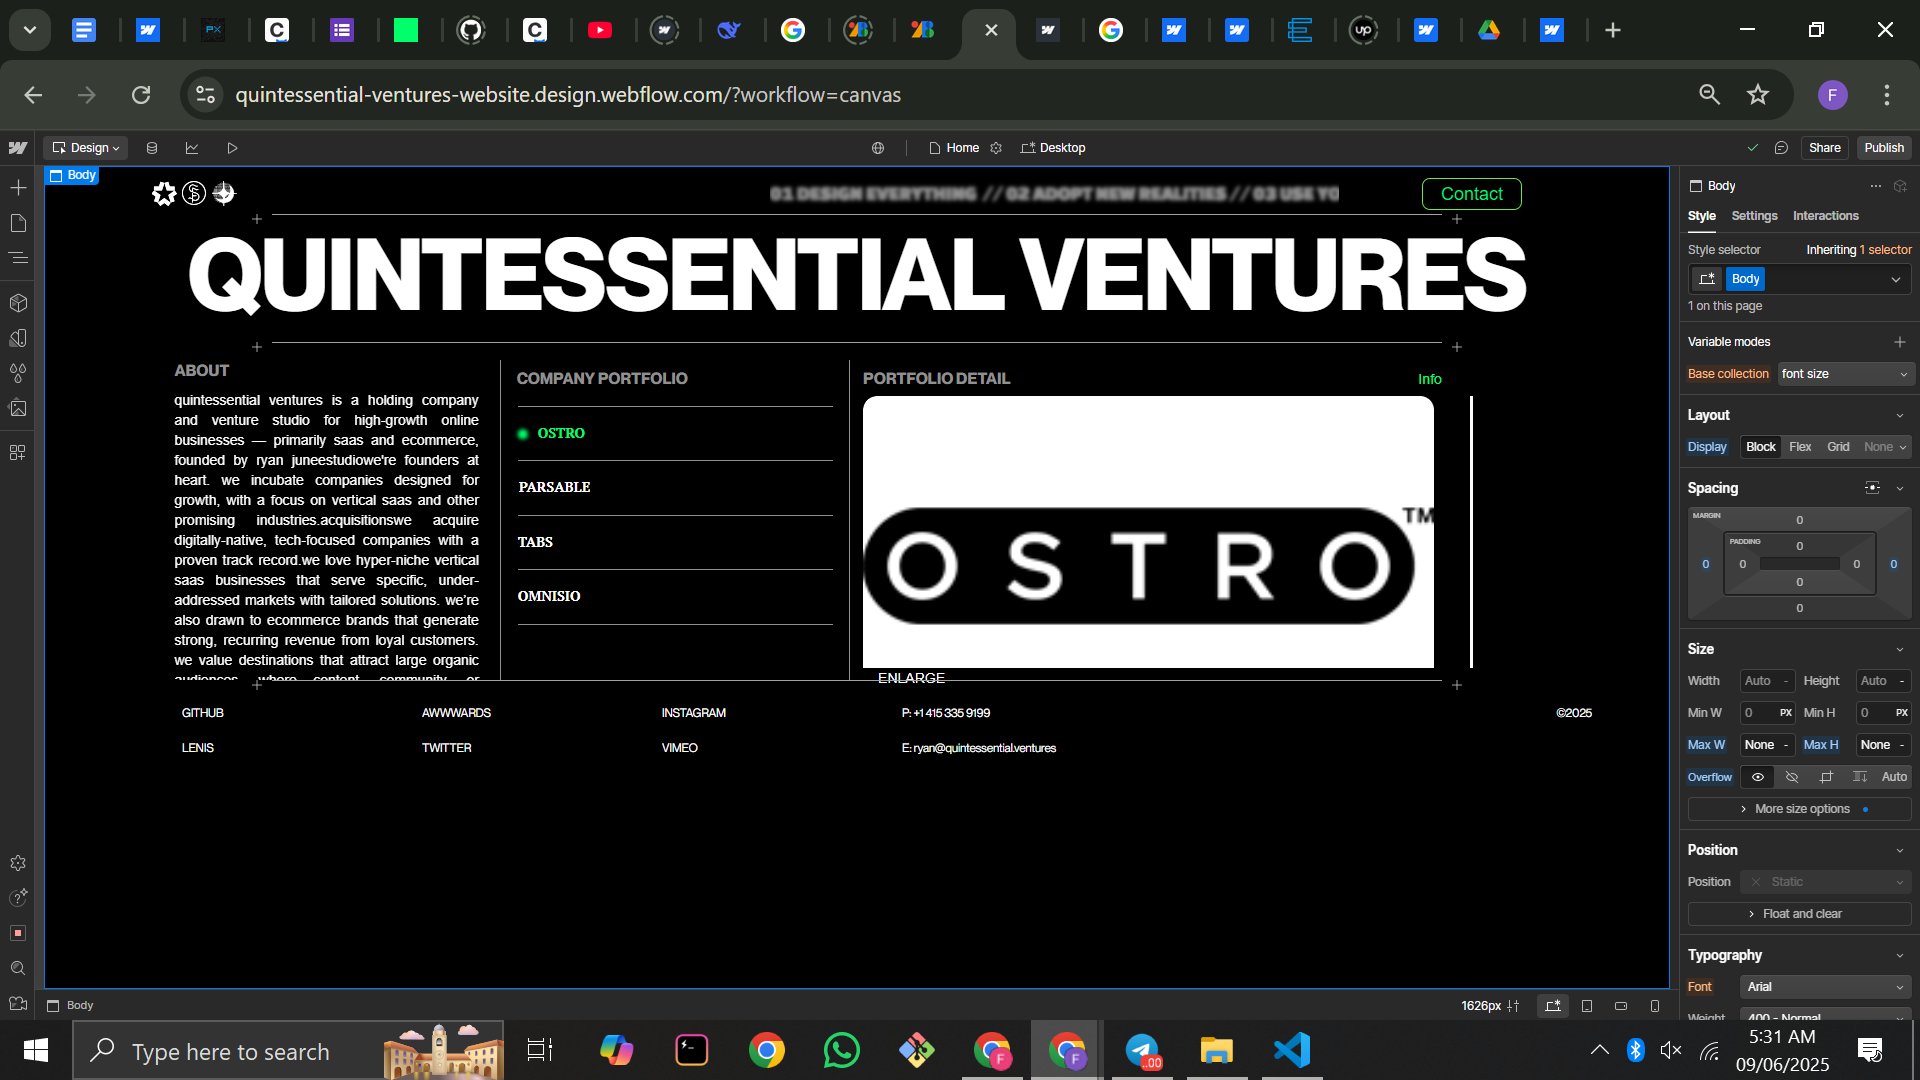Open Display None more options dropdown

[1885, 447]
